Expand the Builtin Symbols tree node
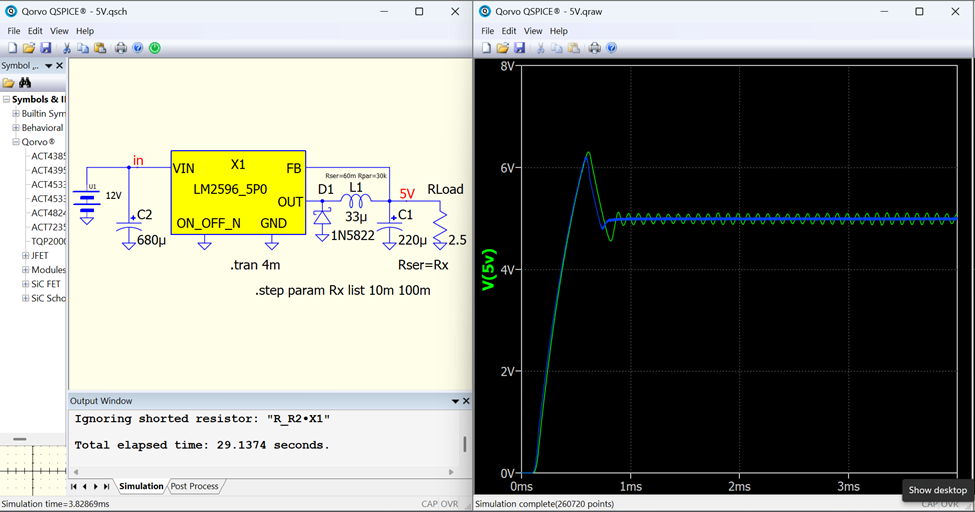The width and height of the screenshot is (975, 512). click(16, 114)
